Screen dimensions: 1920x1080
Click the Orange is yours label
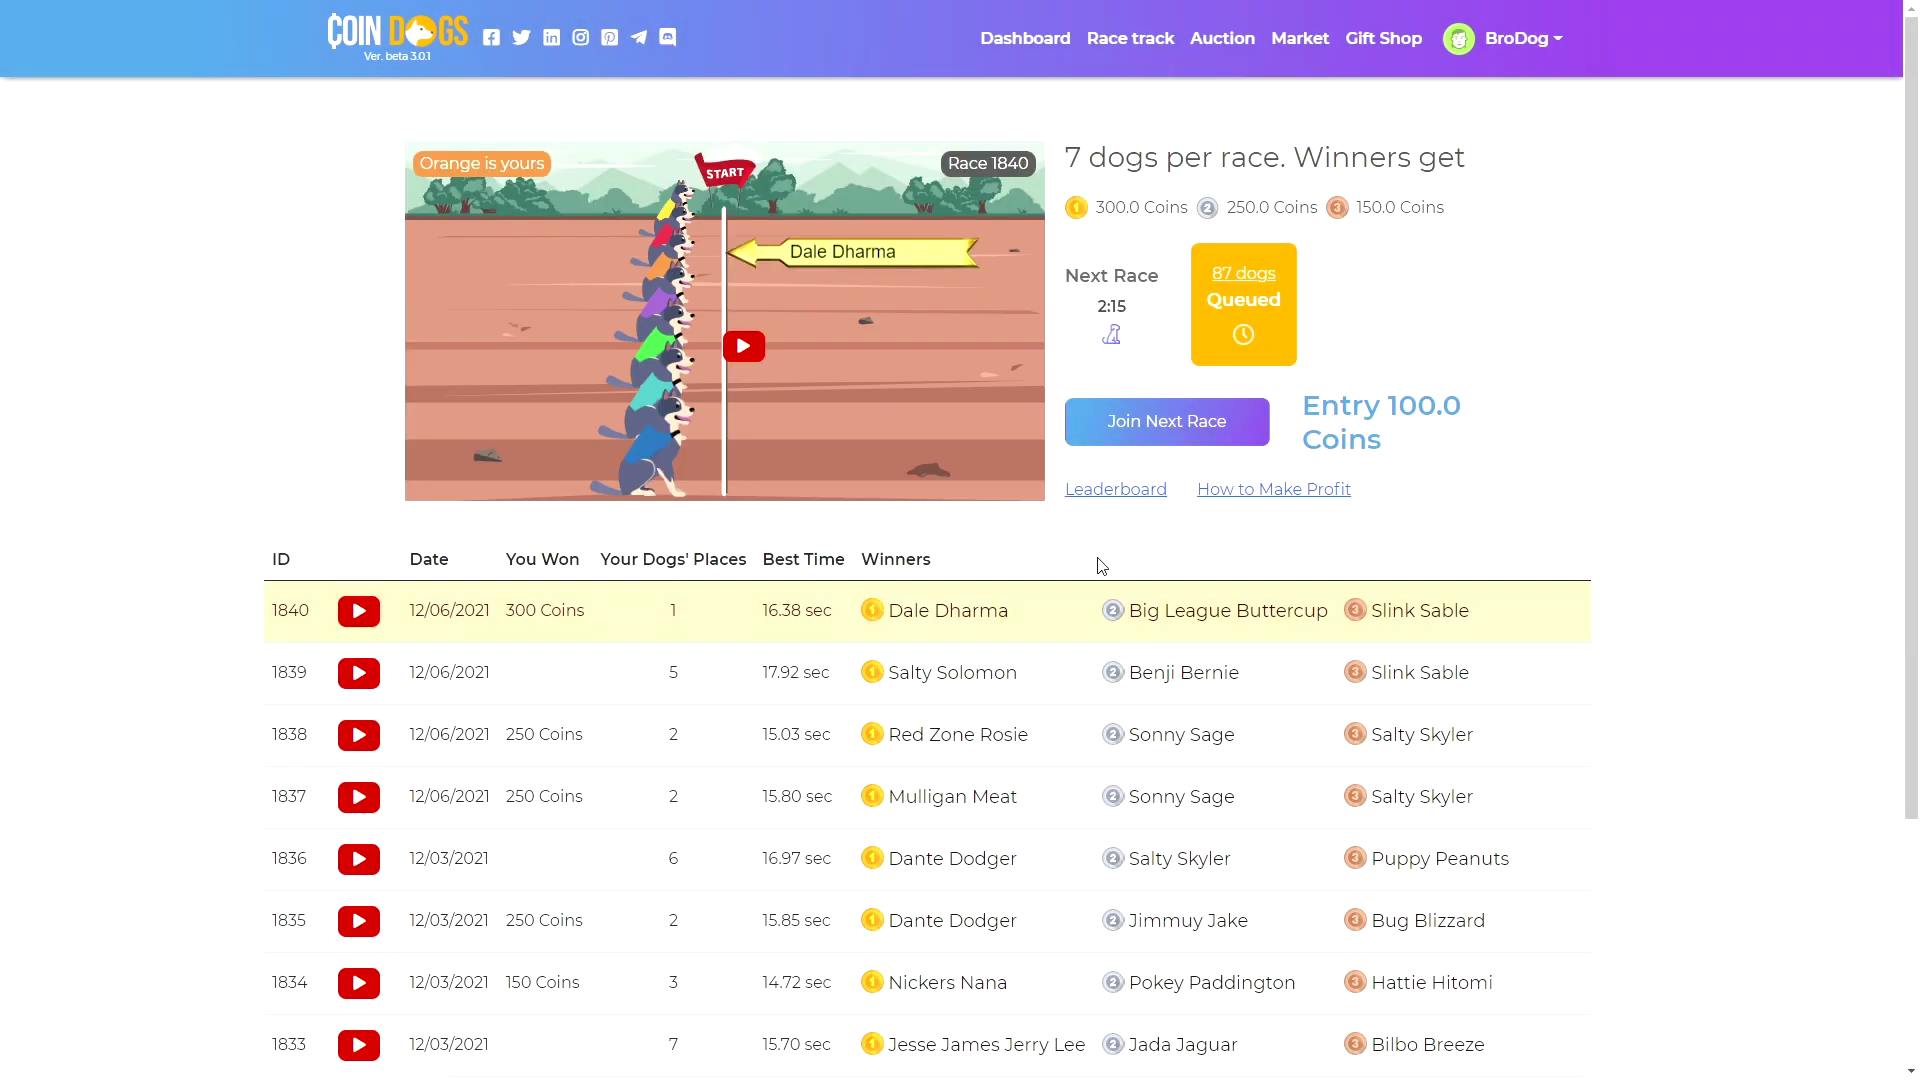(x=482, y=164)
